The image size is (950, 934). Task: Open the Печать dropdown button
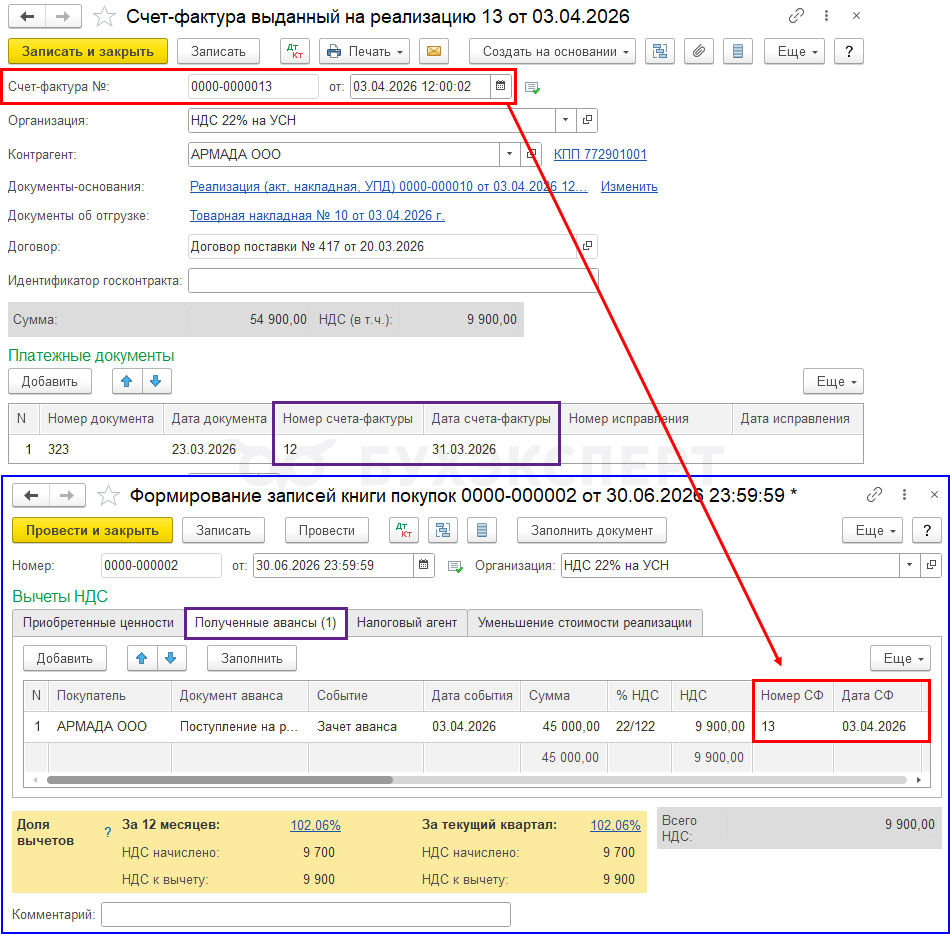click(364, 52)
